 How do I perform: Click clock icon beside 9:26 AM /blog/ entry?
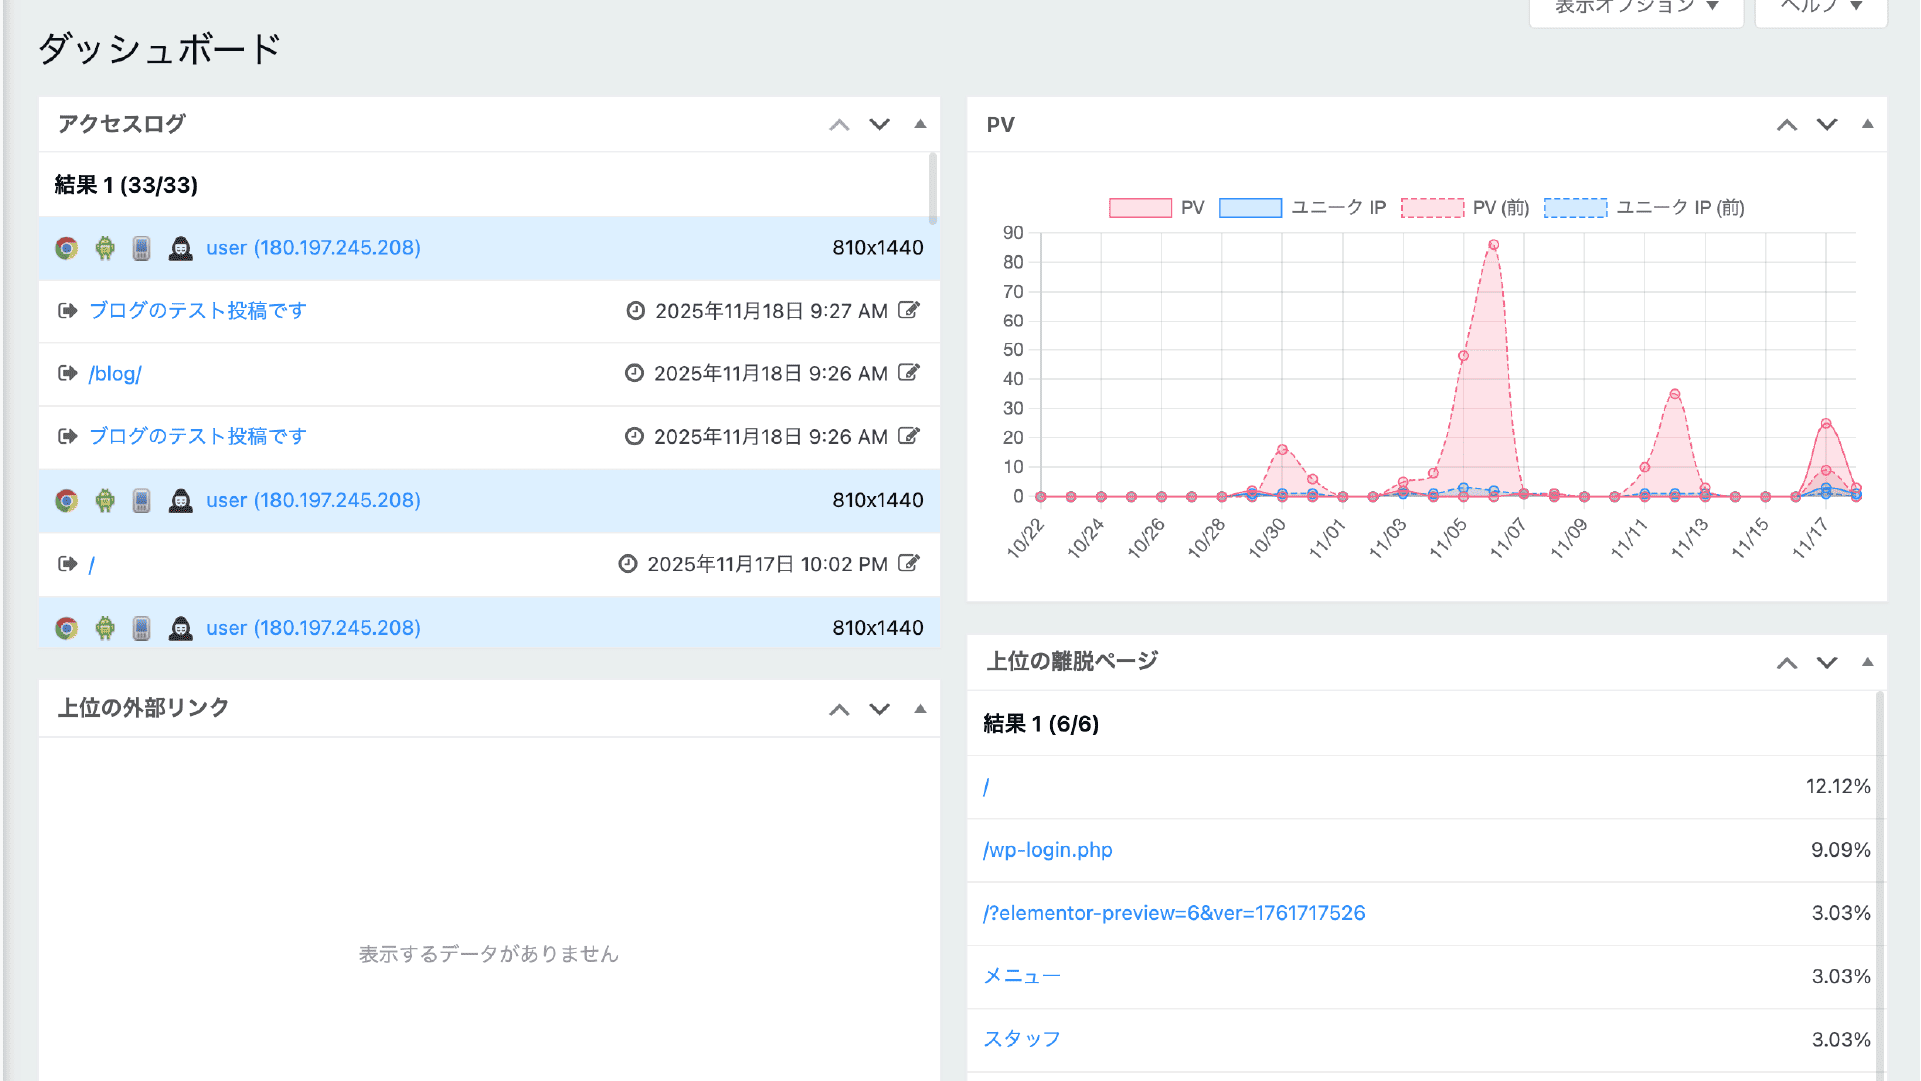click(x=634, y=373)
